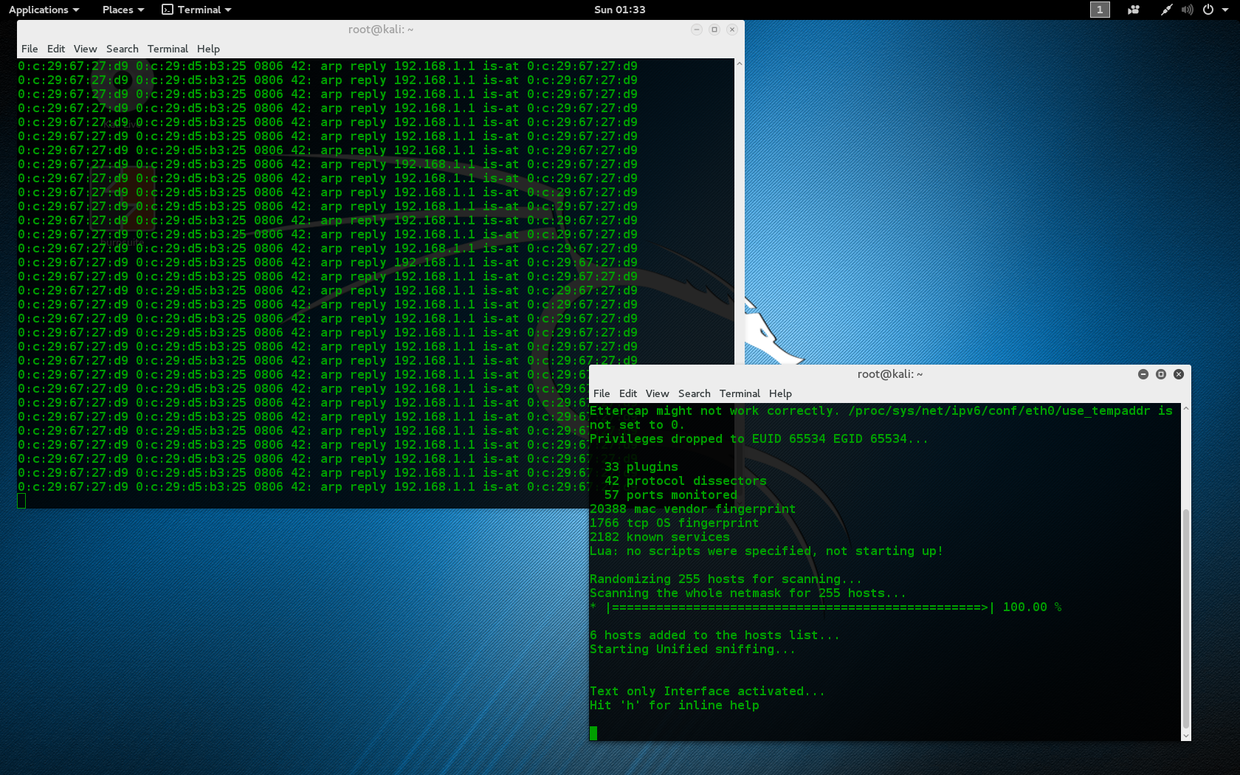
Task: Open the Terminal app menu in top panel
Action: pos(197,10)
